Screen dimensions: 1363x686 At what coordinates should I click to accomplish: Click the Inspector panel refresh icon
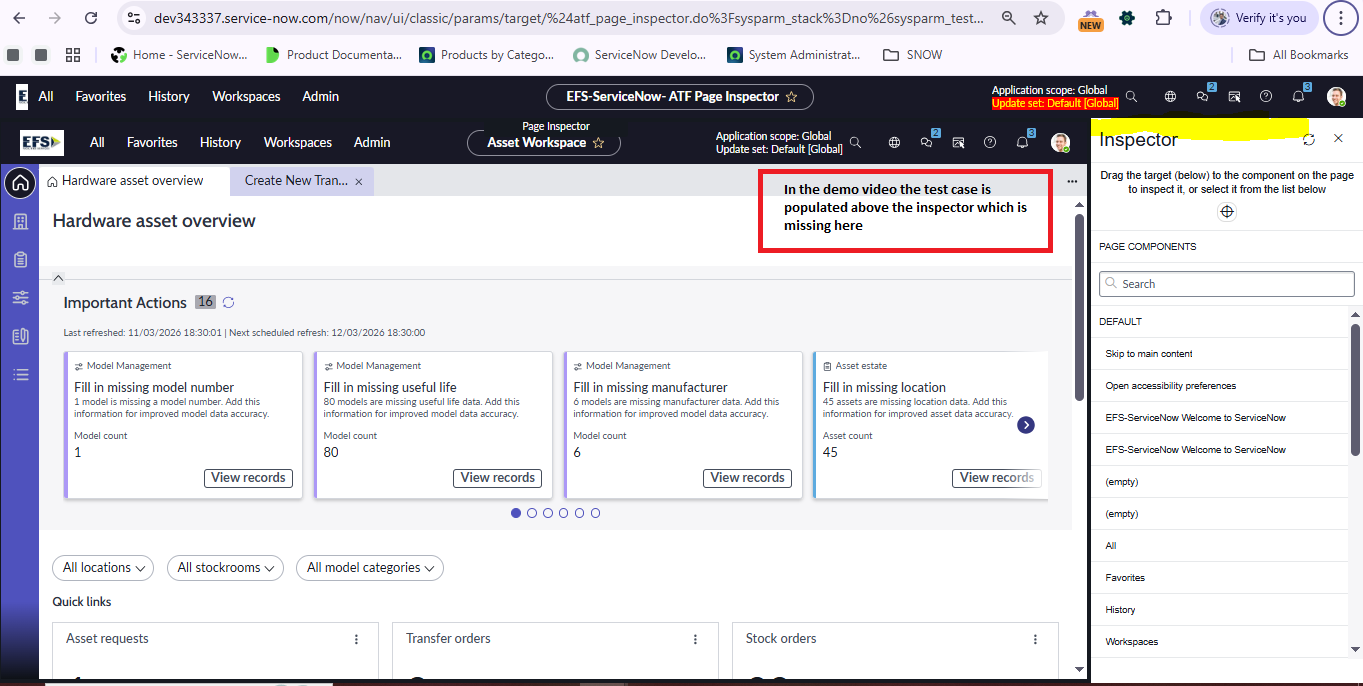(x=1309, y=140)
